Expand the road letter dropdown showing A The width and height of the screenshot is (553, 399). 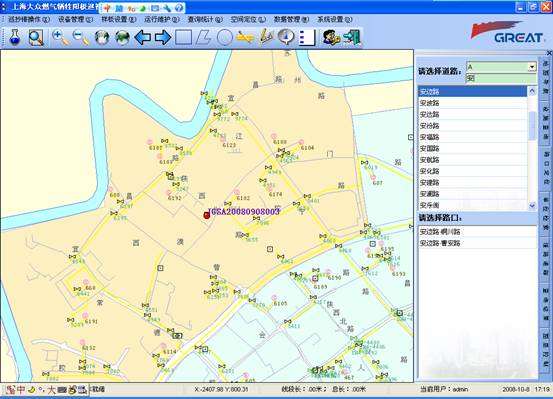532,66
